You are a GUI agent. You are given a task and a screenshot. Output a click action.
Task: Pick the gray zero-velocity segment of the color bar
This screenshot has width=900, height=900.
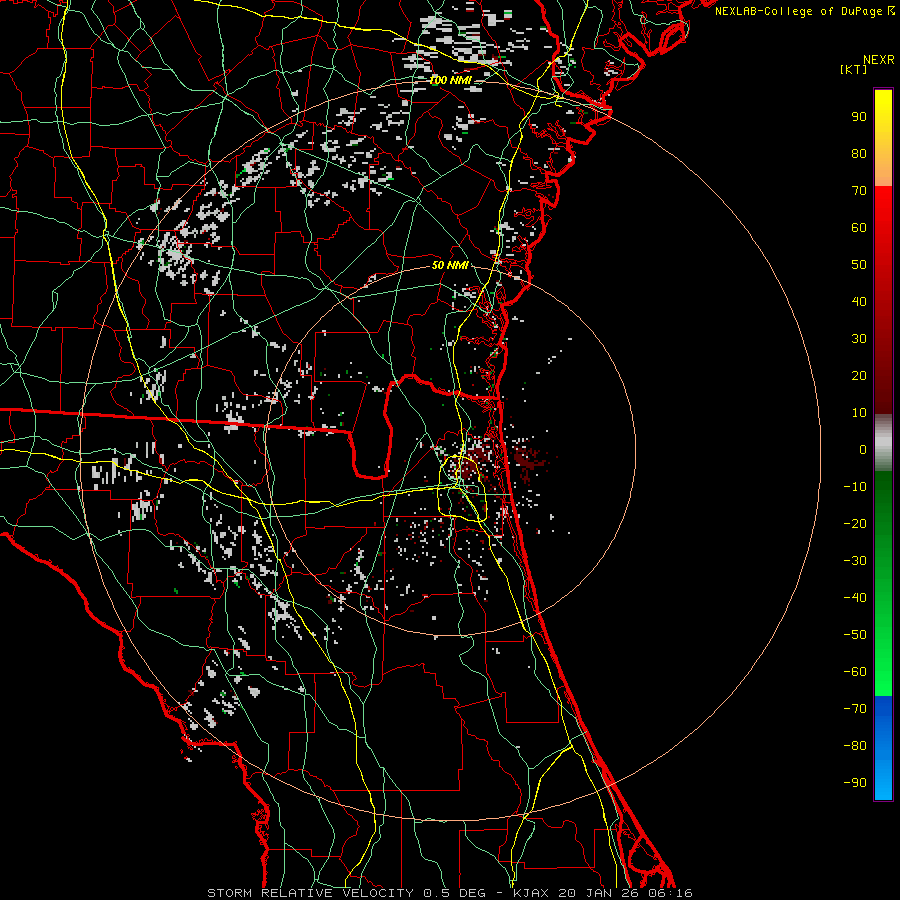pos(883,443)
